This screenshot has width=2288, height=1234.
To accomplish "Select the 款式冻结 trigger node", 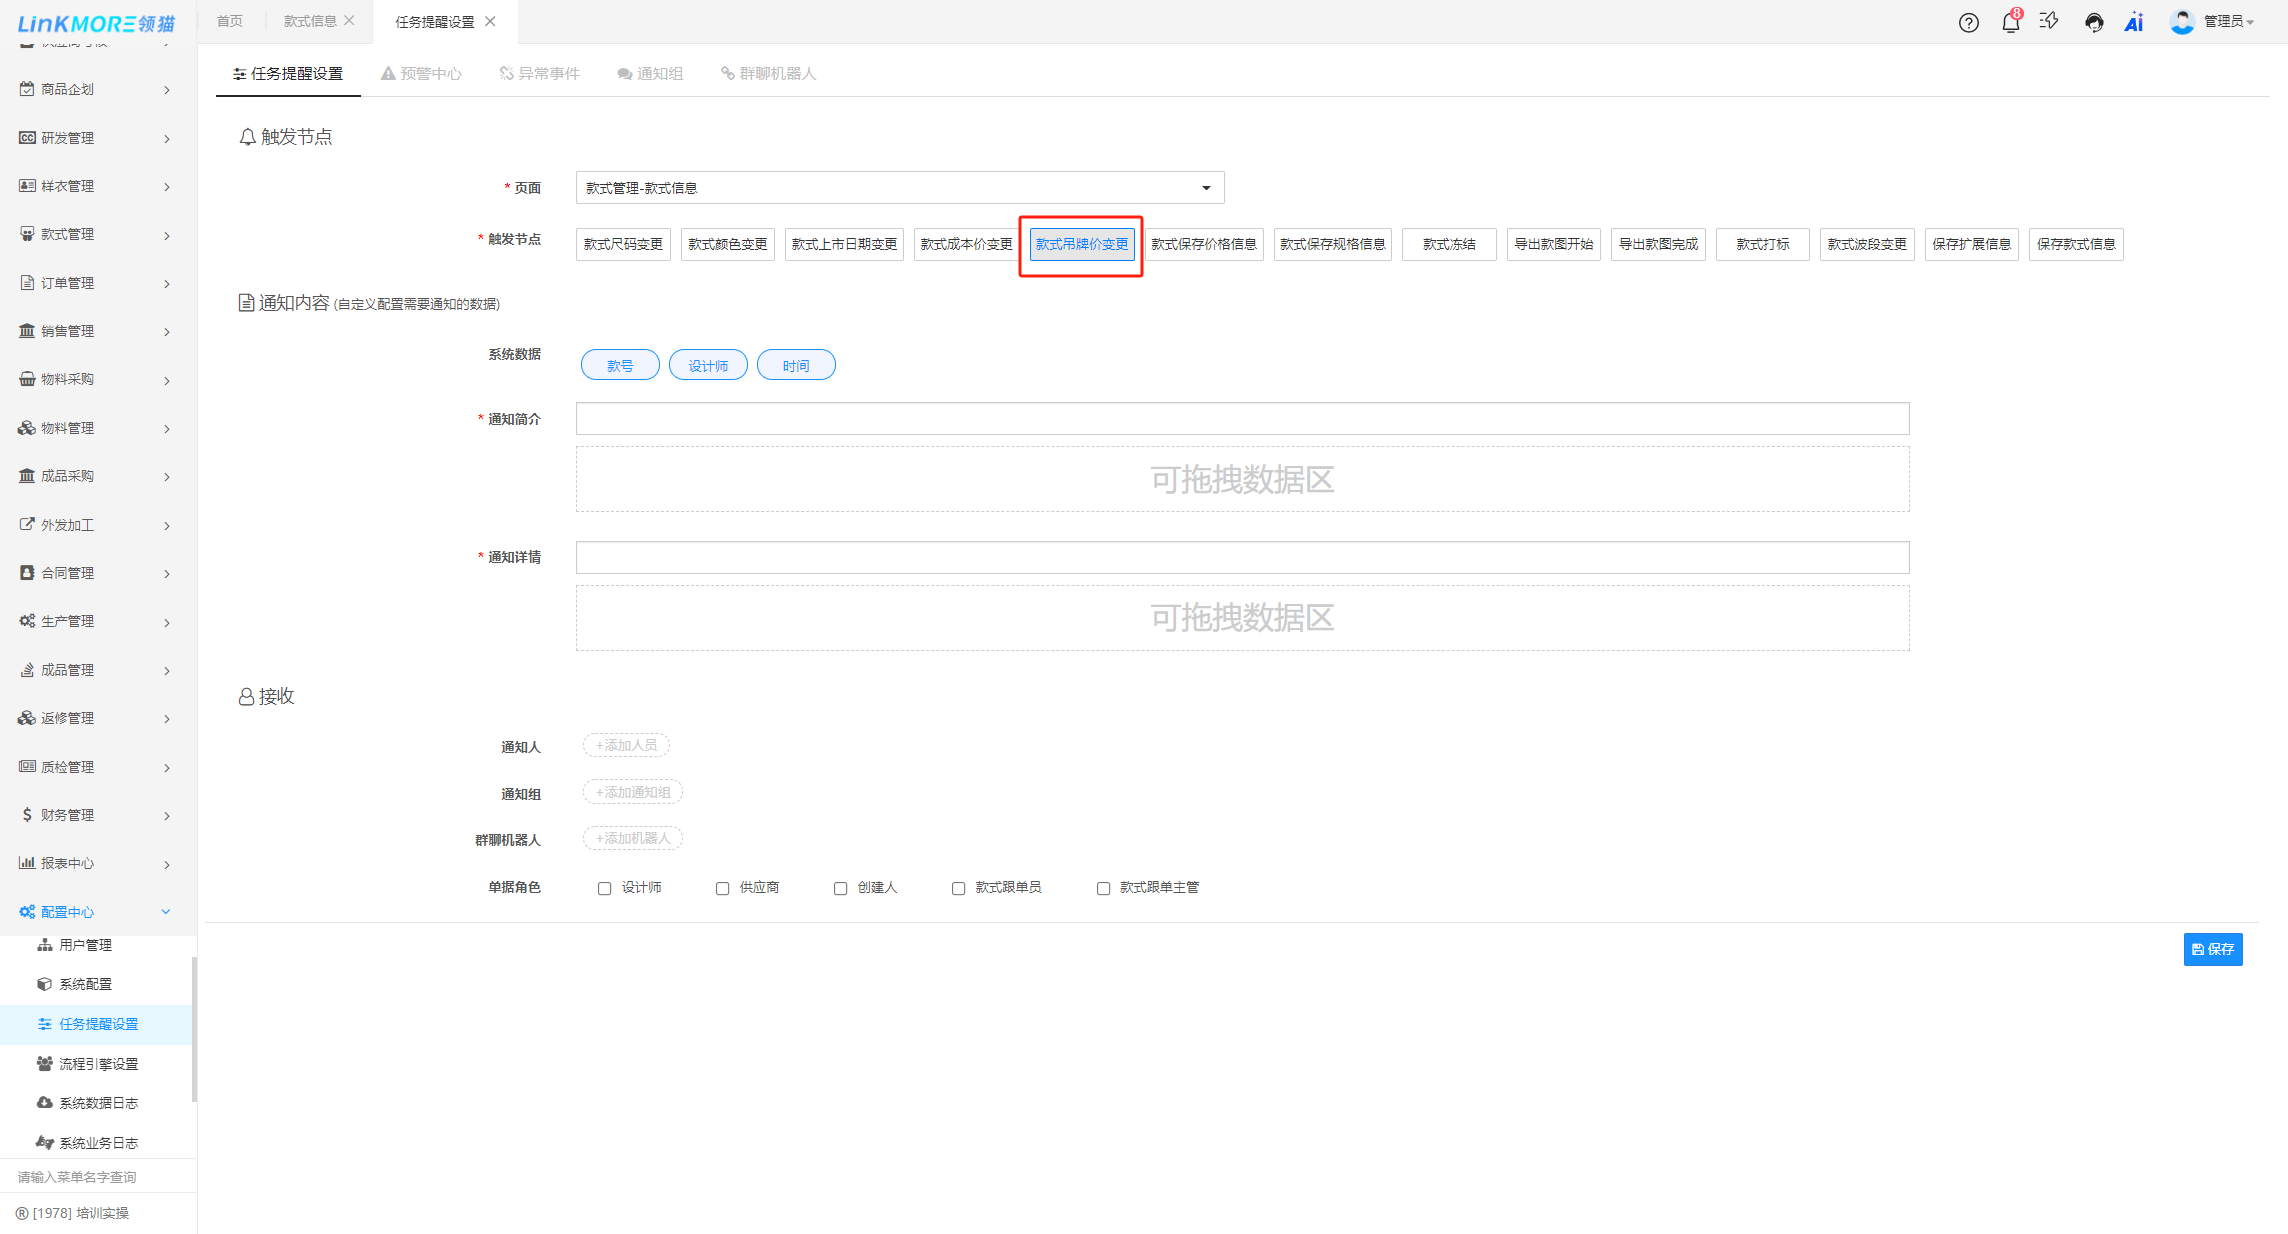I will tap(1448, 244).
